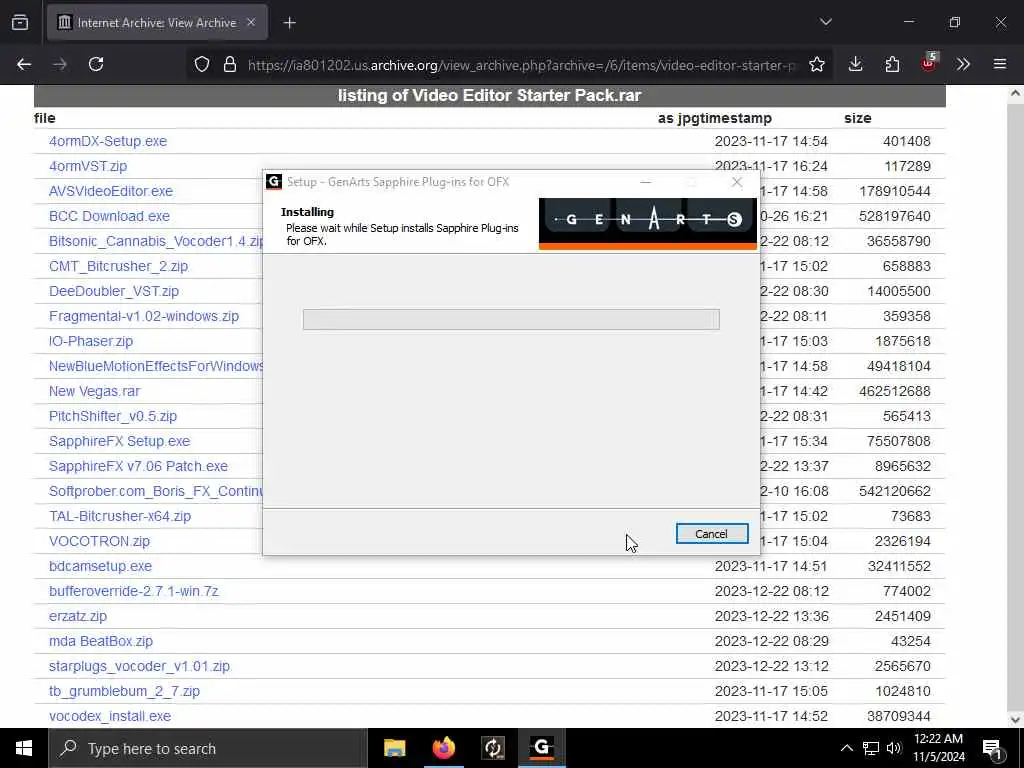Open the extensions puzzle icon
1024x768 pixels.
[892, 64]
